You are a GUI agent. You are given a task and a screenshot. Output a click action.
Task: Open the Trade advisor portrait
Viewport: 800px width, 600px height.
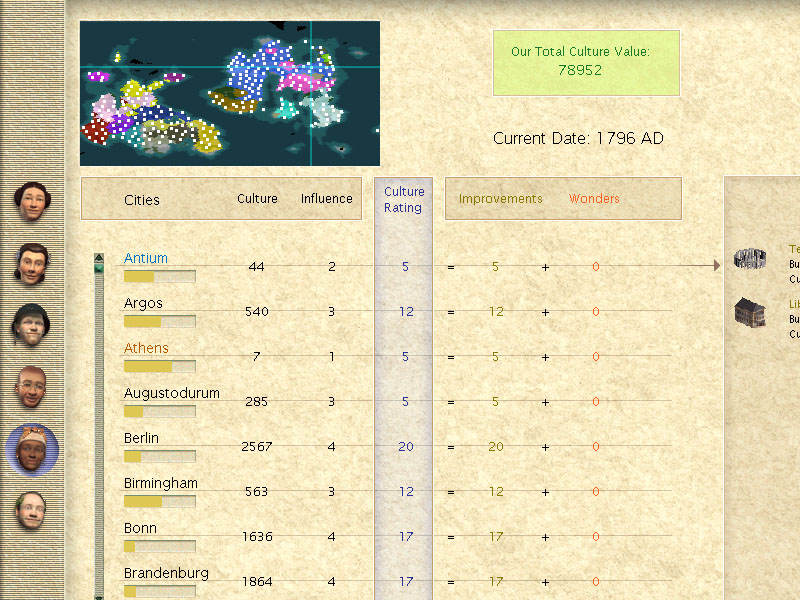(x=32, y=264)
